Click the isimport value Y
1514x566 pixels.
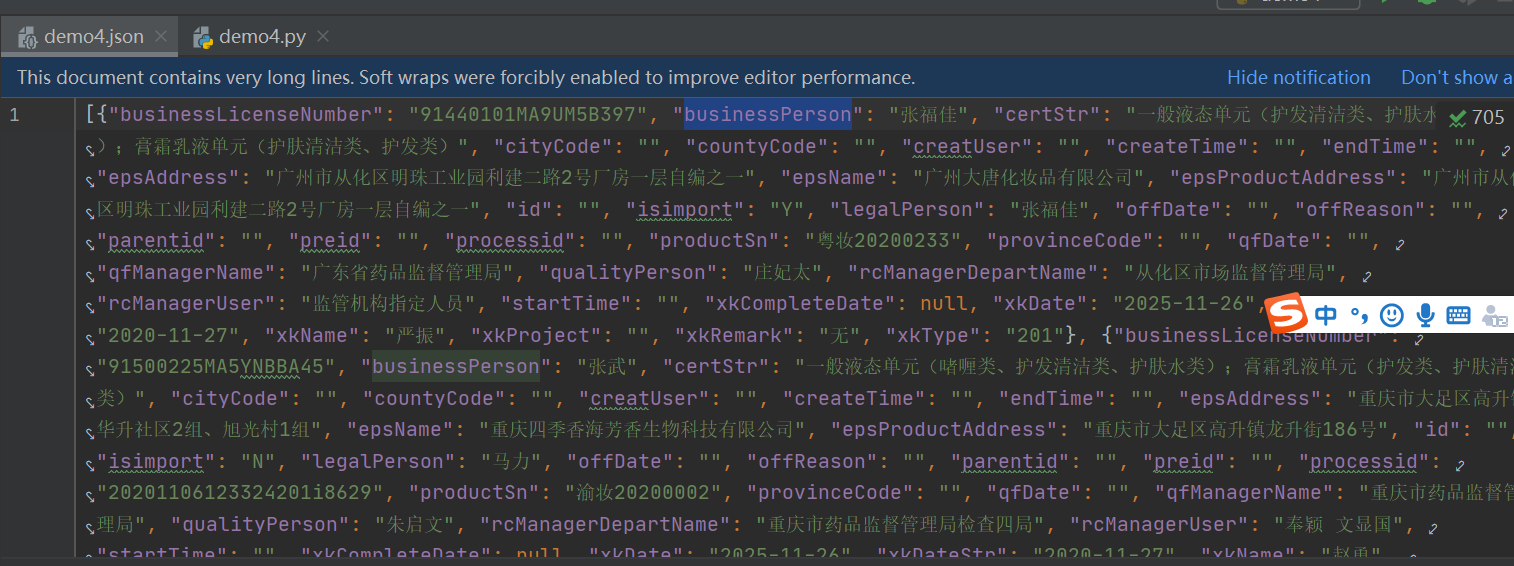788,209
